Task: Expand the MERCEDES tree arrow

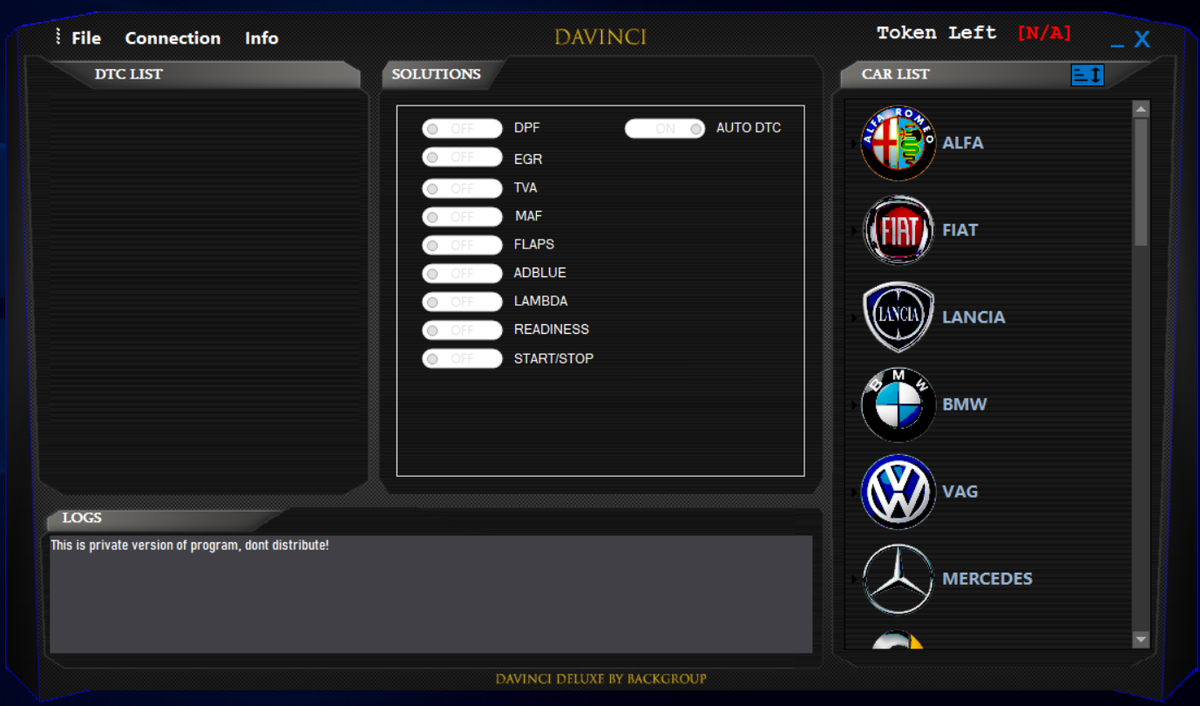Action: click(x=854, y=579)
